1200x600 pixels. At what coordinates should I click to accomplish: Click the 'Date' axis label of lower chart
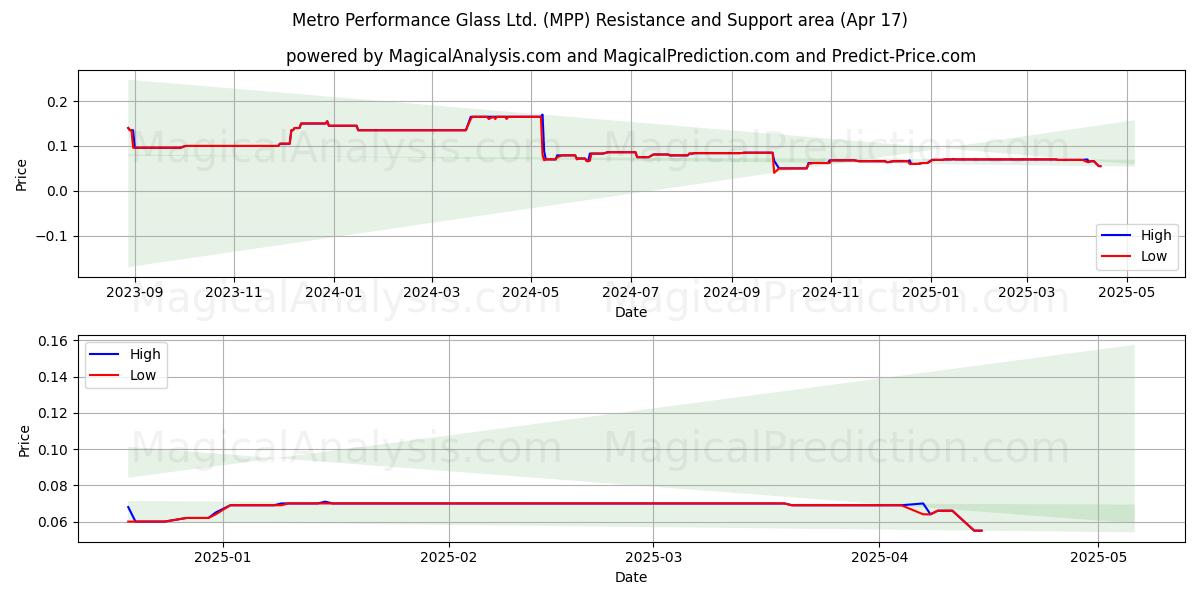pyautogui.click(x=631, y=577)
